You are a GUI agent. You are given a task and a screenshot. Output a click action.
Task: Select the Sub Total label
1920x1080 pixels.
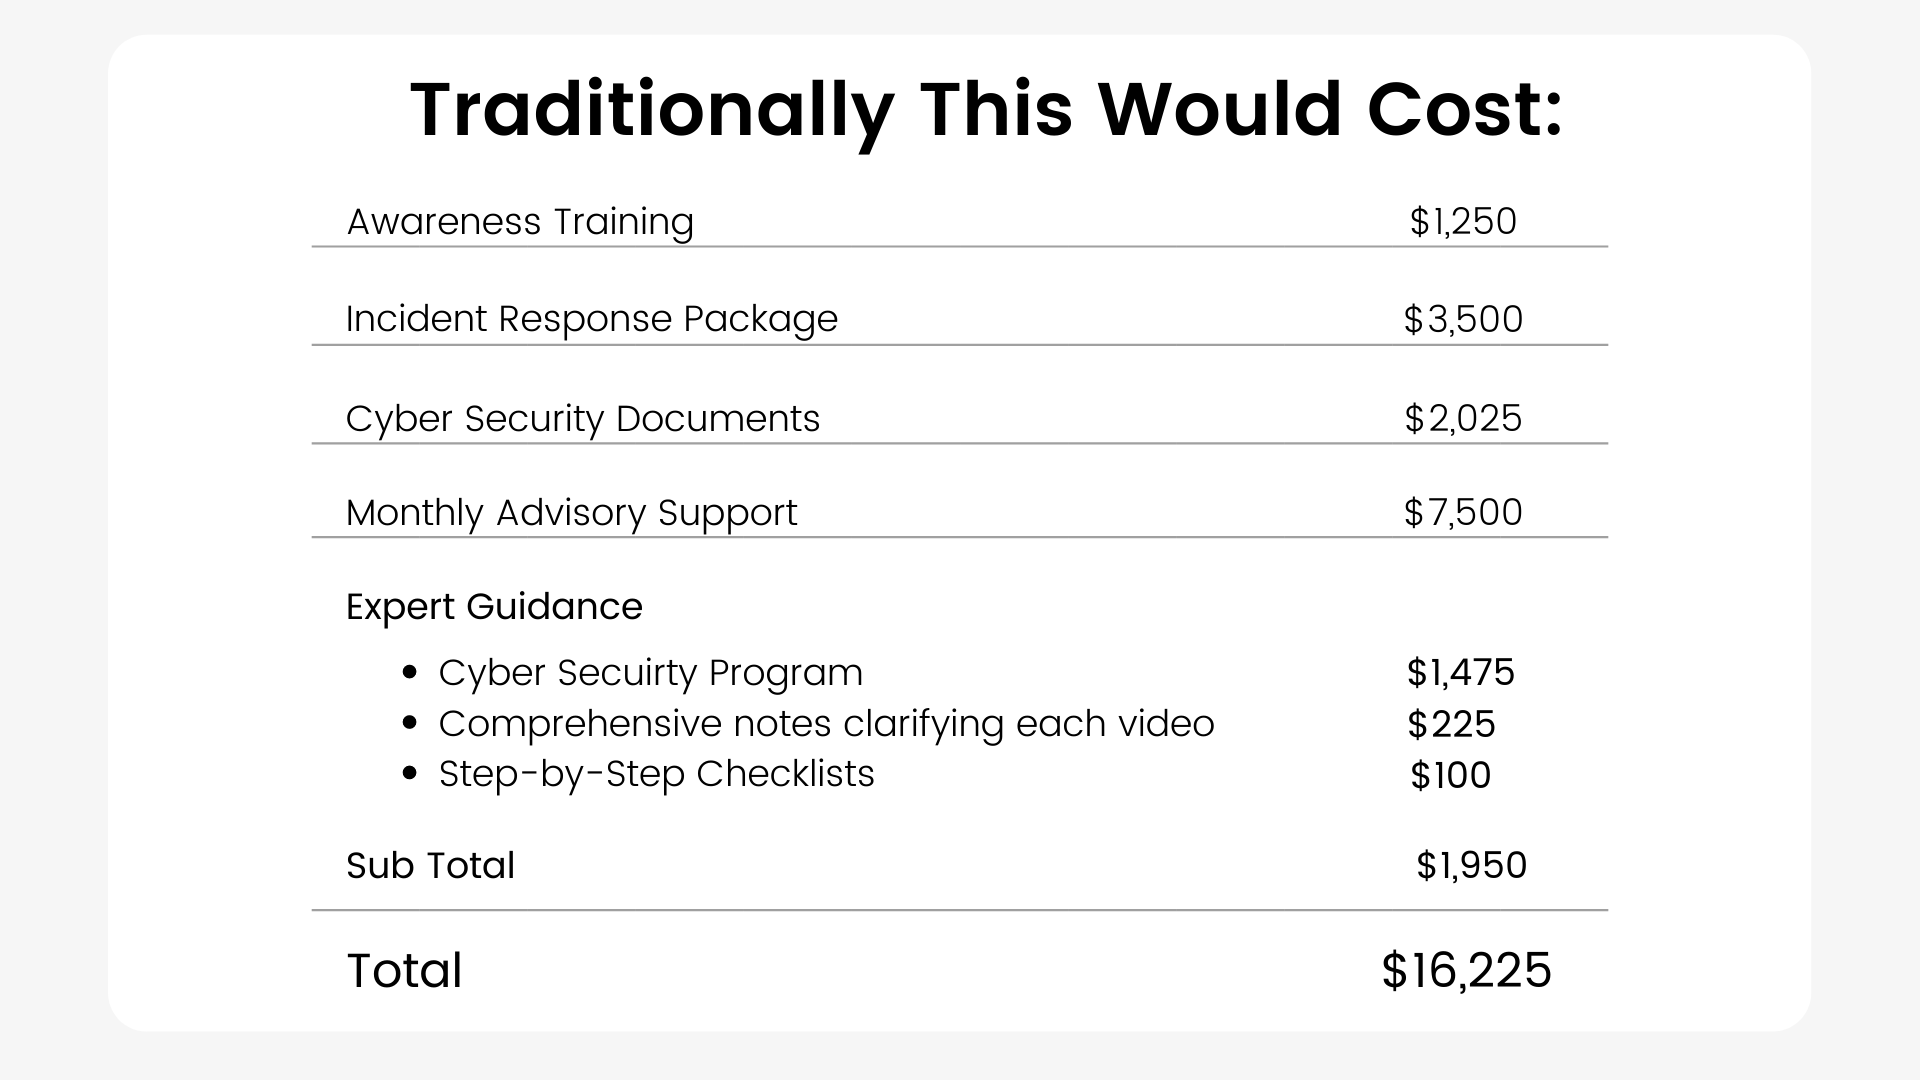click(x=430, y=866)
